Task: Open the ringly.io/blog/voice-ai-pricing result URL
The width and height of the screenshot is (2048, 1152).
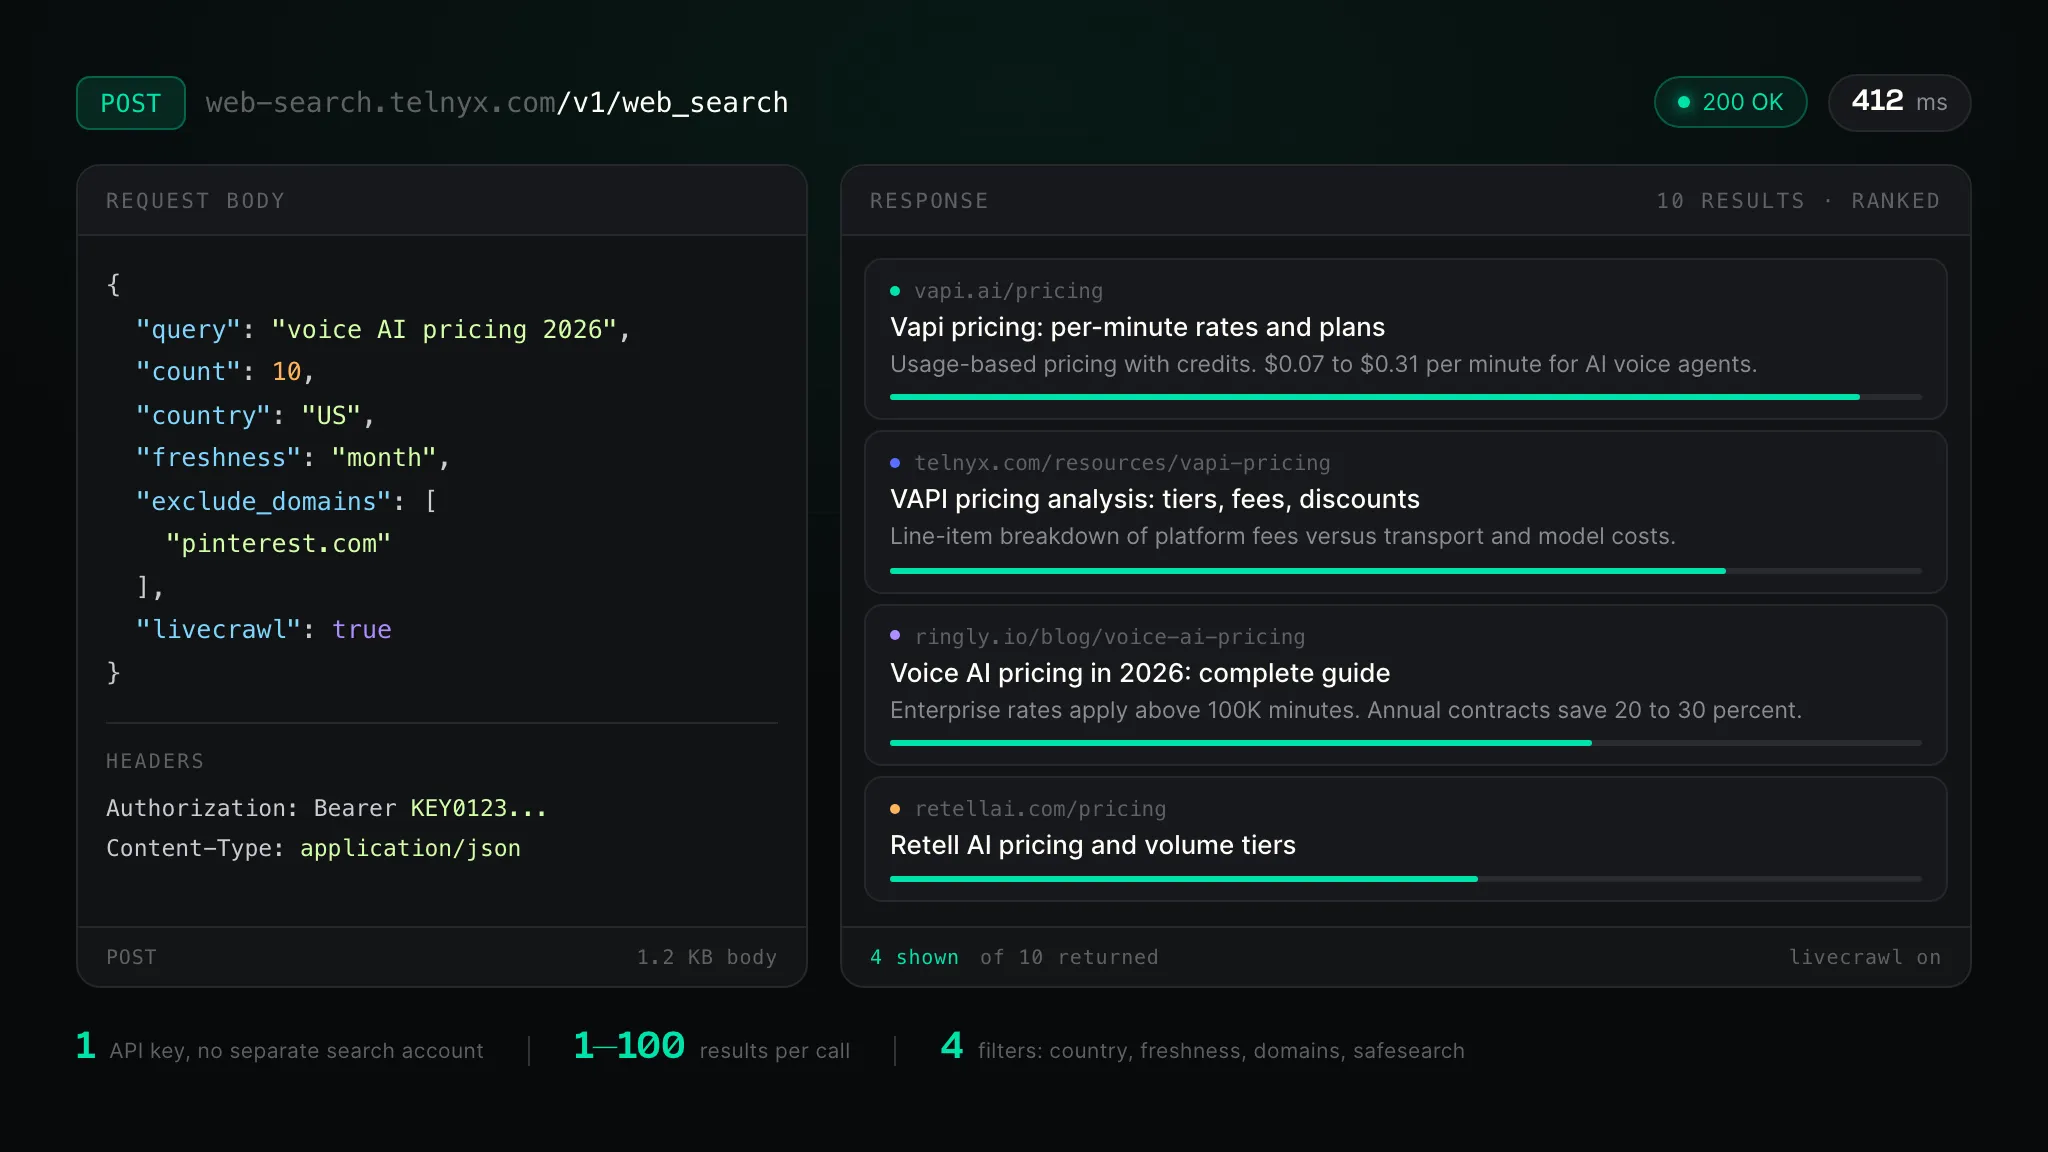Action: coord(1109,637)
